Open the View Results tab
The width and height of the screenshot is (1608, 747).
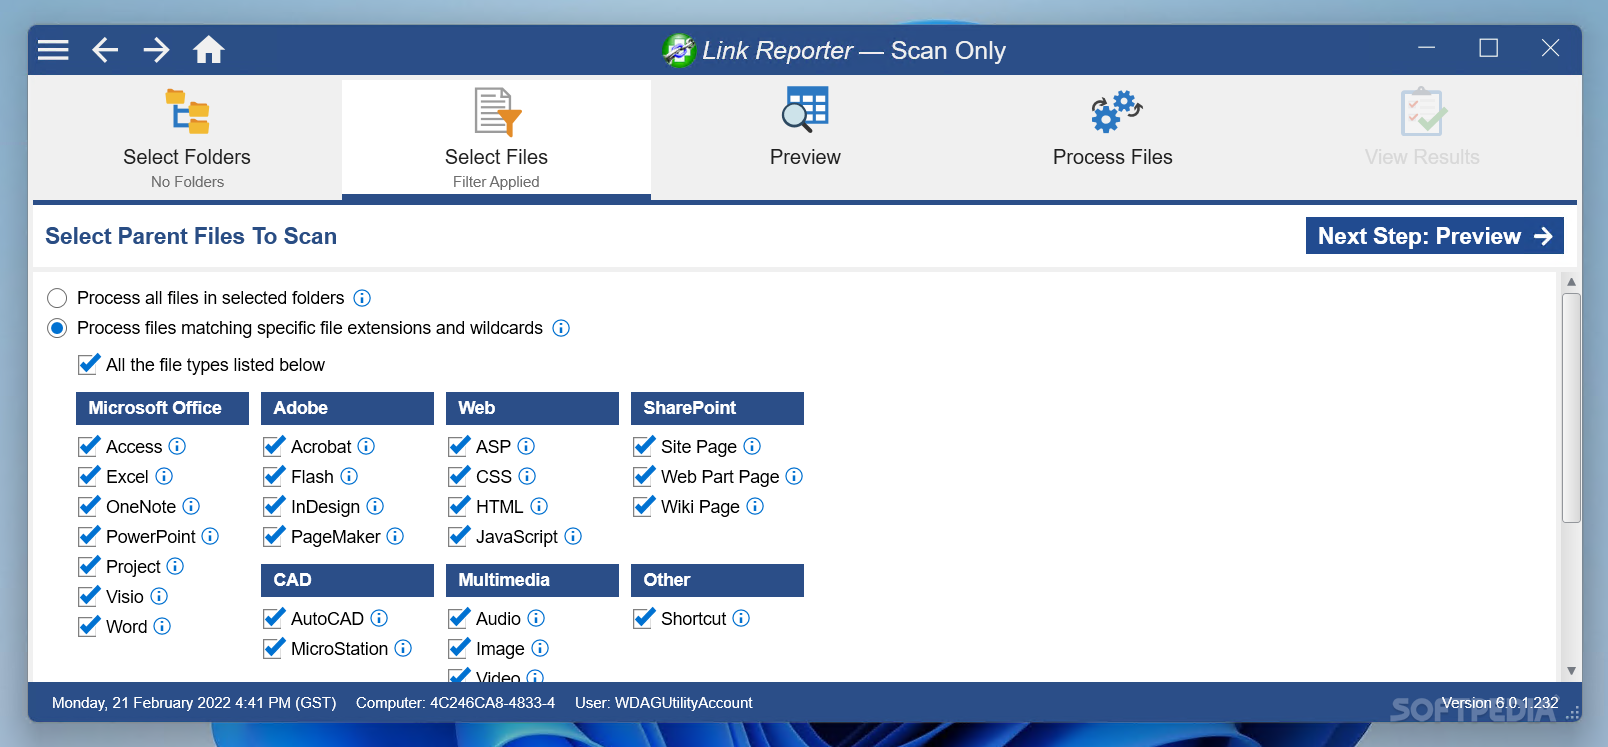[x=1422, y=138]
